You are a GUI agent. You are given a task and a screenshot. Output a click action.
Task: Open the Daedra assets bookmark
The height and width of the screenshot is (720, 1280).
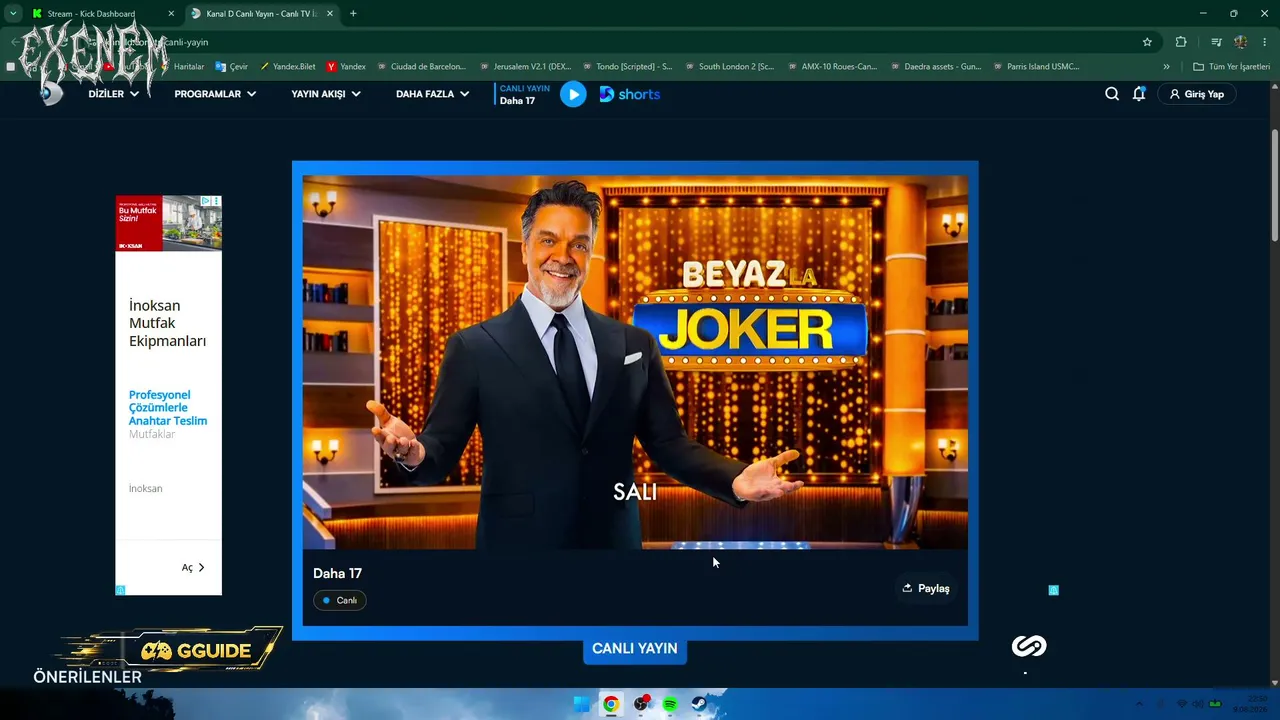click(935, 67)
